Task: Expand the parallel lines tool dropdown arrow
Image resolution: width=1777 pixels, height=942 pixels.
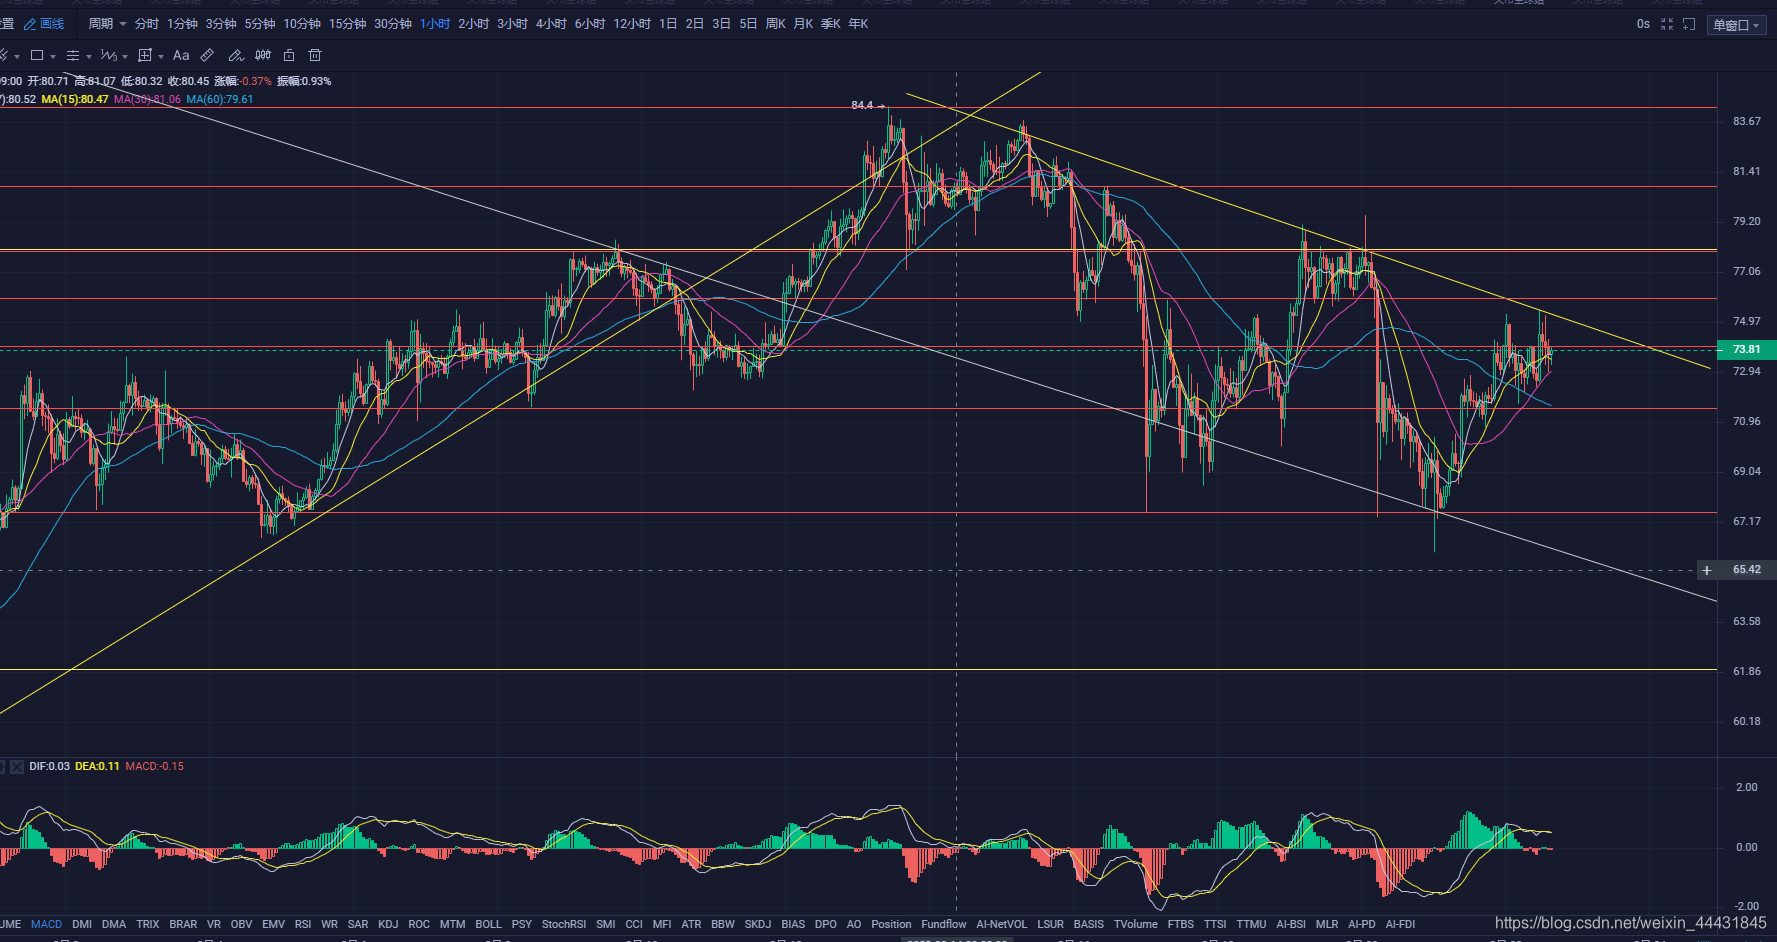Action: pos(89,56)
